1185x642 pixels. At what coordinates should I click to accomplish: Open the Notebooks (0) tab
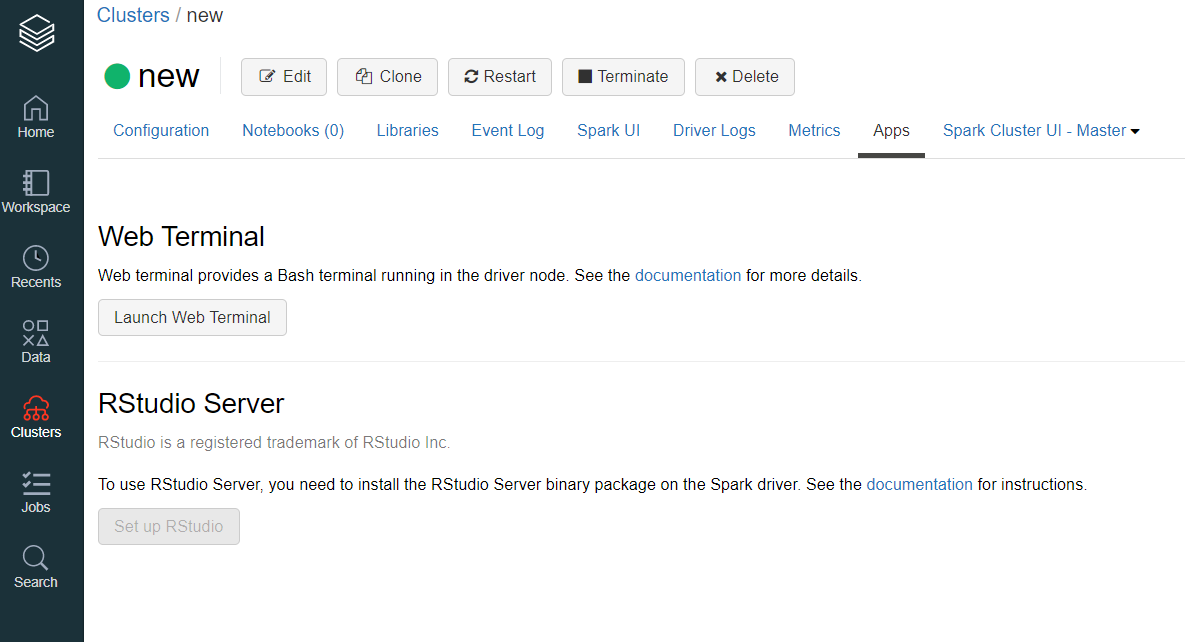point(293,130)
